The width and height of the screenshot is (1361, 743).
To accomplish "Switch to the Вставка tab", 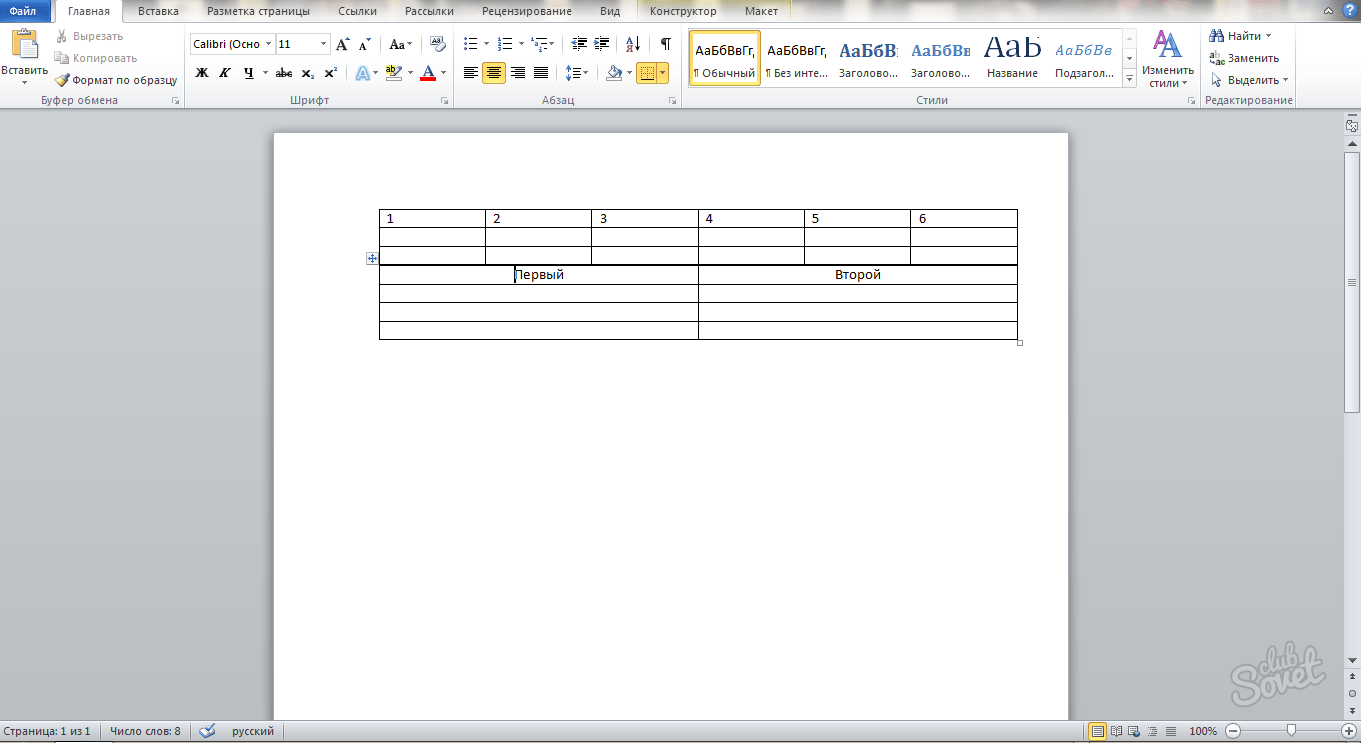I will click(x=158, y=11).
